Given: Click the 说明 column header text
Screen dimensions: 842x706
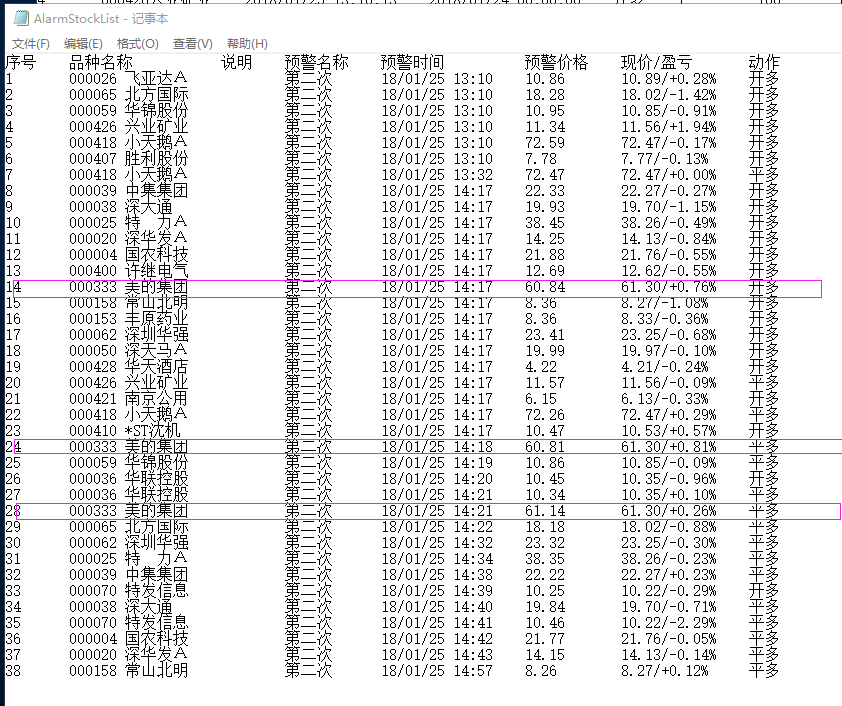Looking at the screenshot, I should tap(236, 62).
